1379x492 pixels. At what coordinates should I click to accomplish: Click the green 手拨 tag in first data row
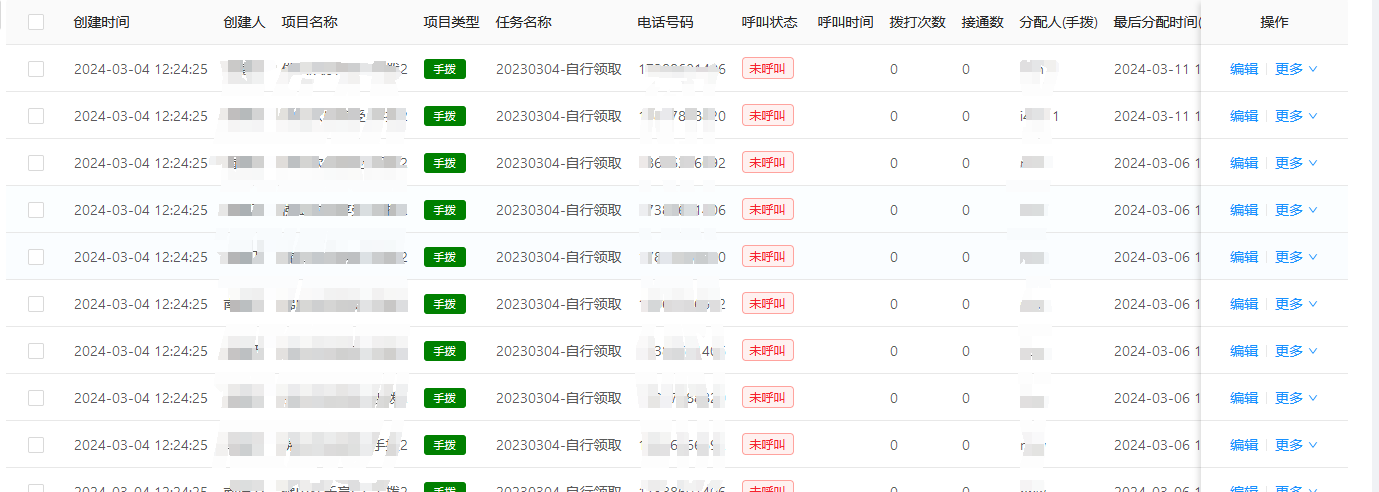(x=445, y=69)
